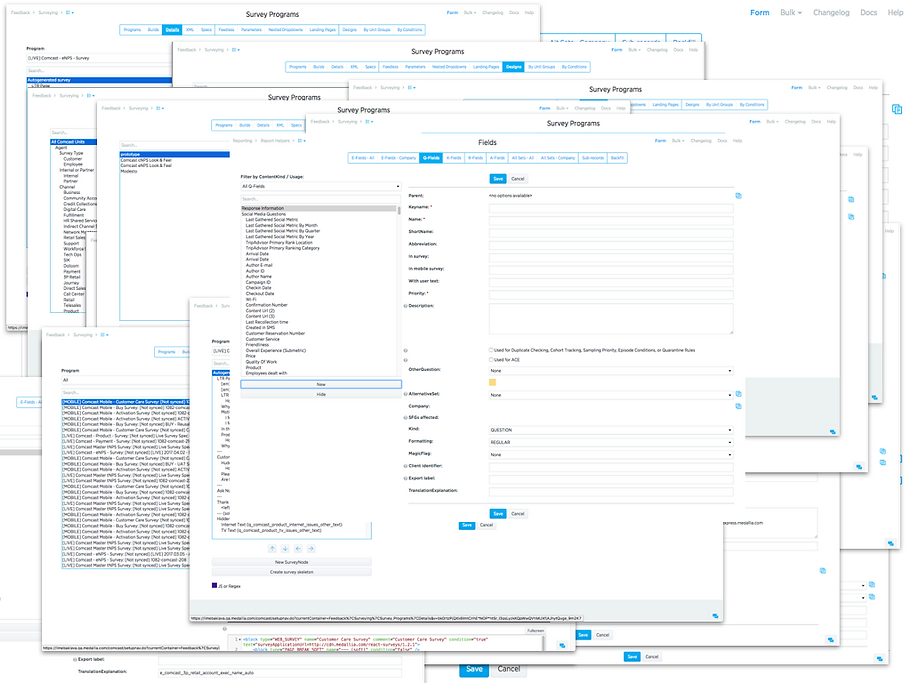Click the large Cancel button at the bottom
Screen dimensions: 910x683
click(508, 668)
